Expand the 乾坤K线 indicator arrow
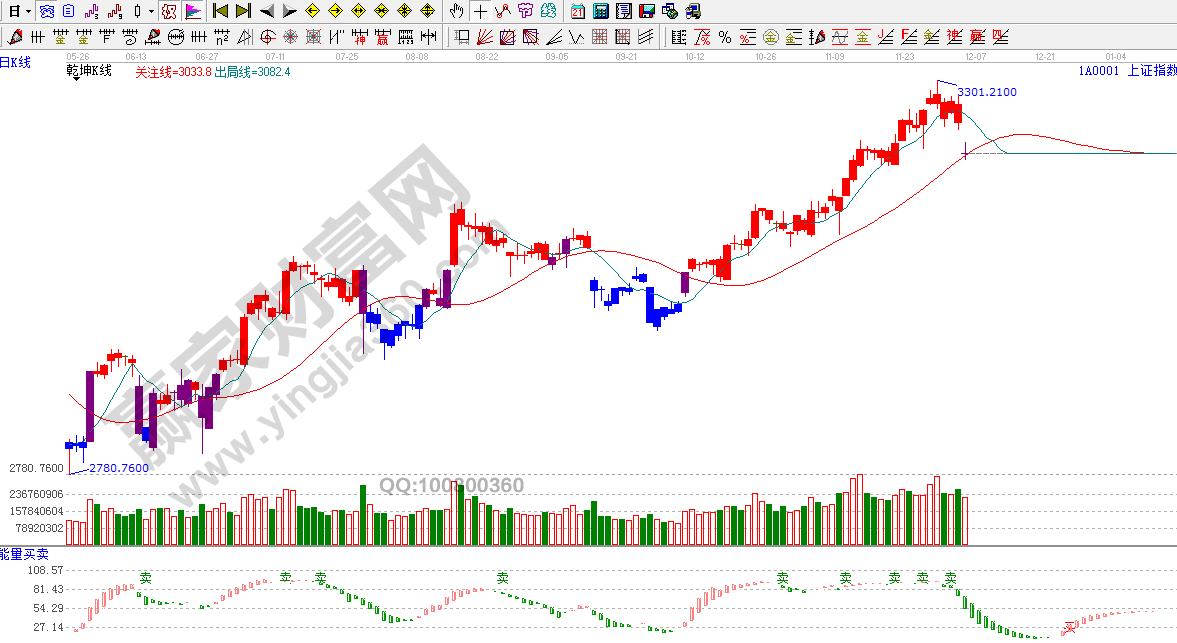 click(76, 80)
